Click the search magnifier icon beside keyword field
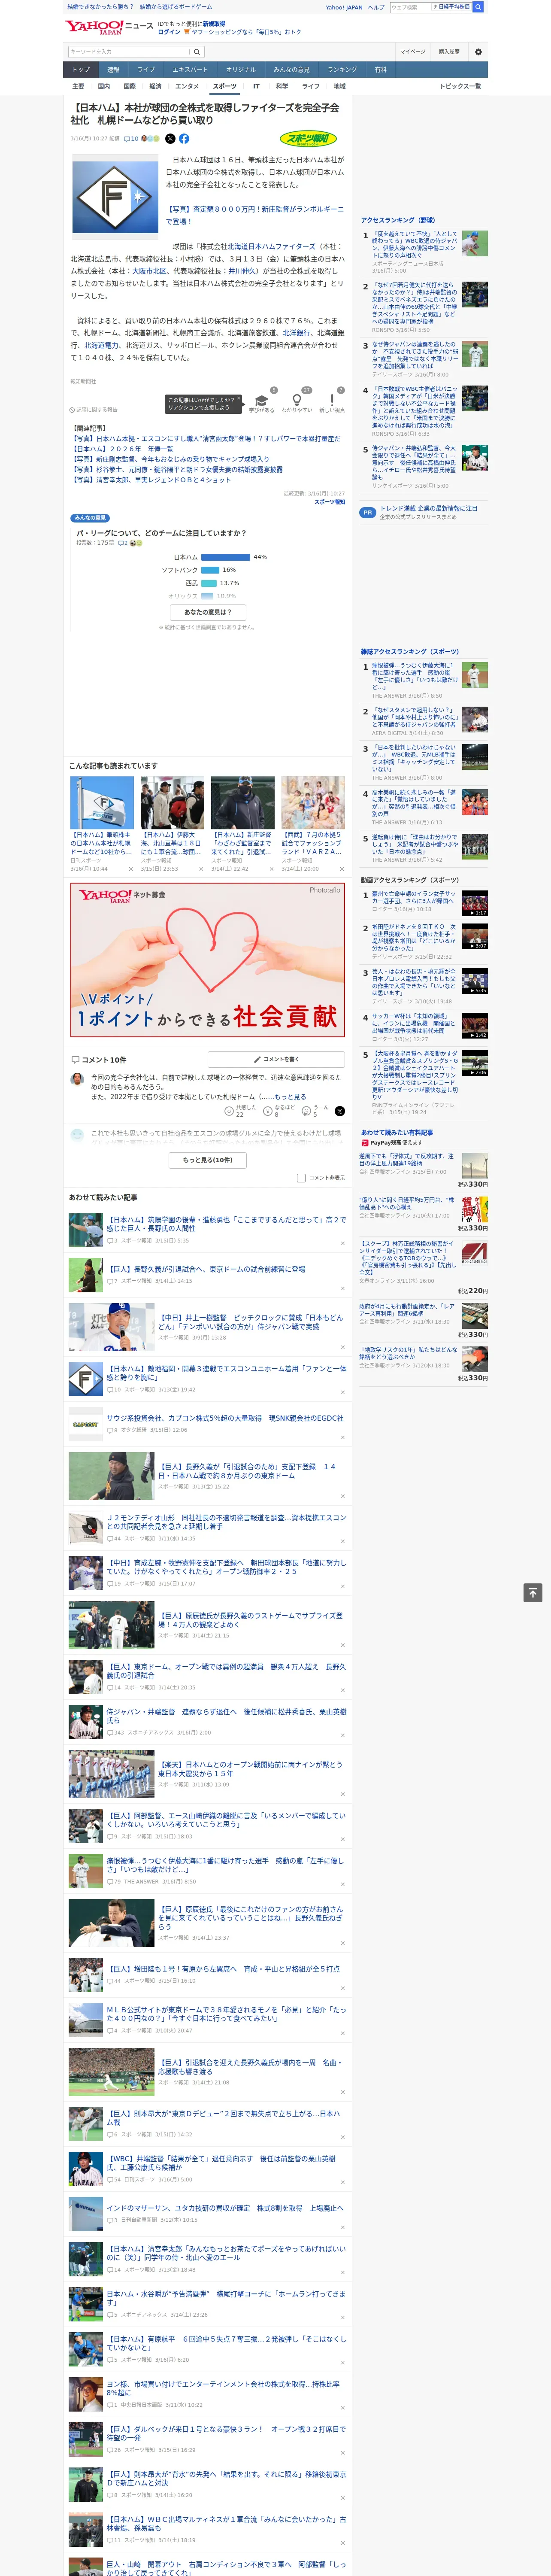The width and height of the screenshot is (551, 2576). coord(197,52)
